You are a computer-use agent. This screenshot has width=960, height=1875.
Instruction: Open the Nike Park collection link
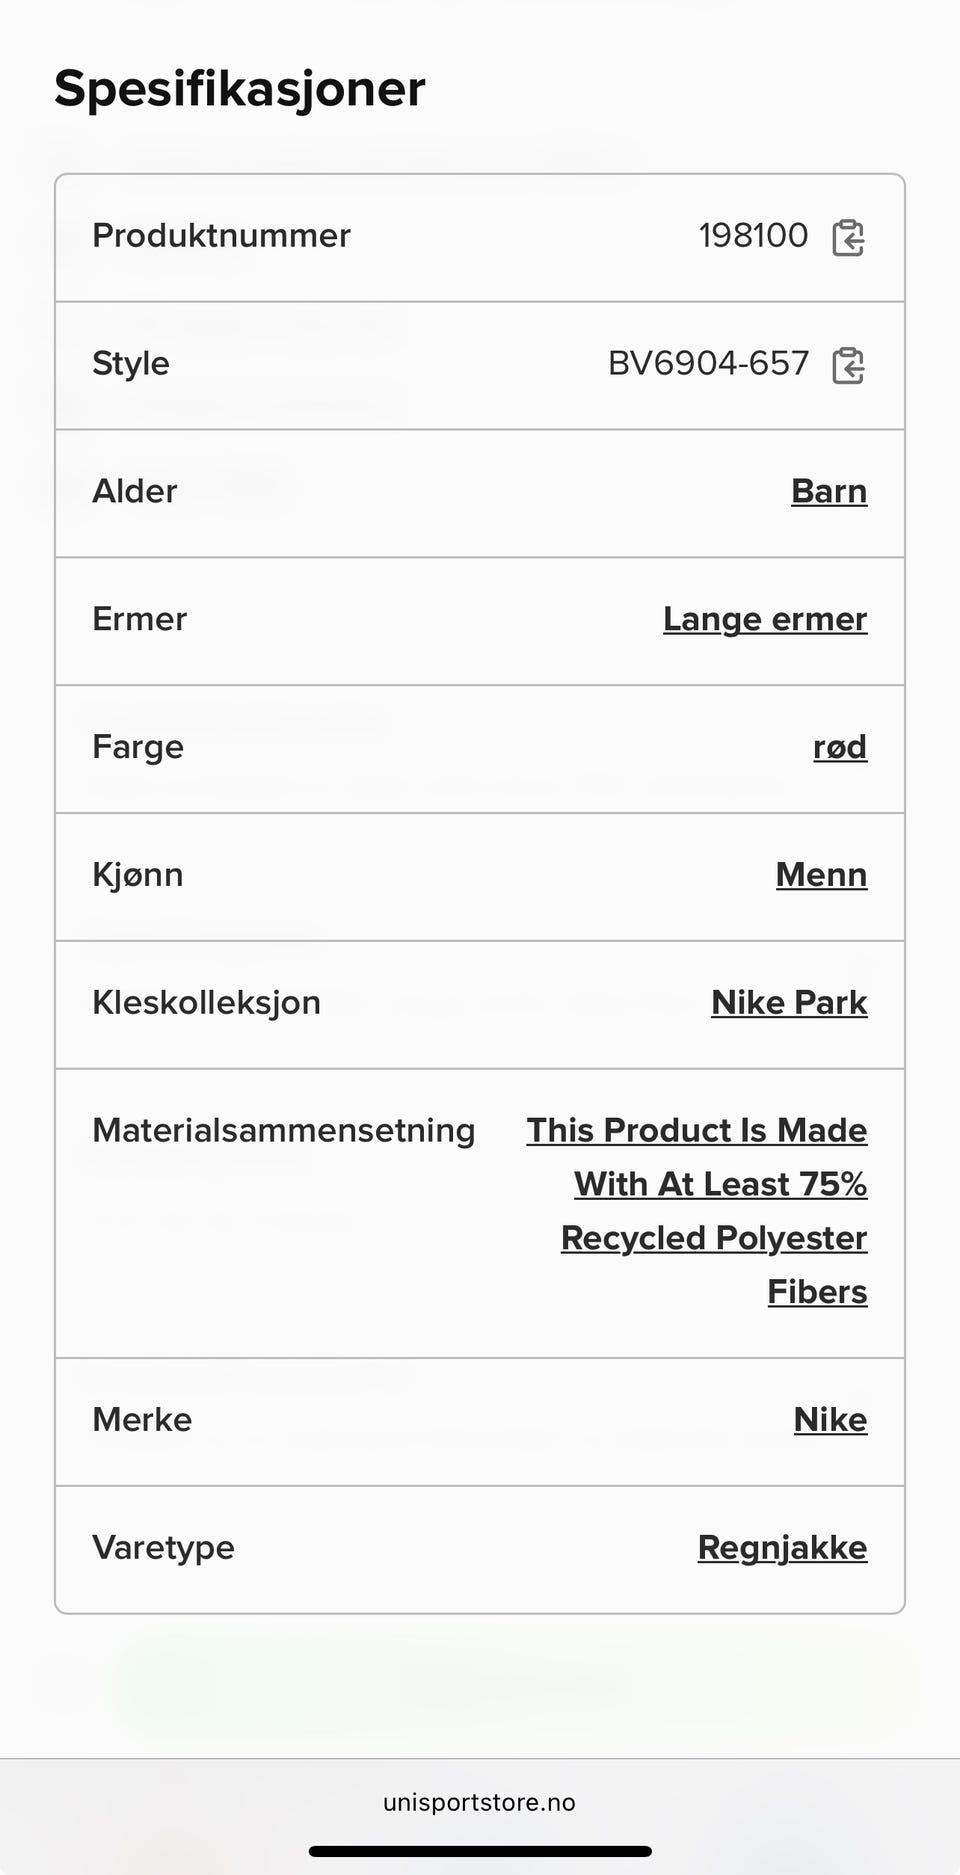pos(789,1002)
